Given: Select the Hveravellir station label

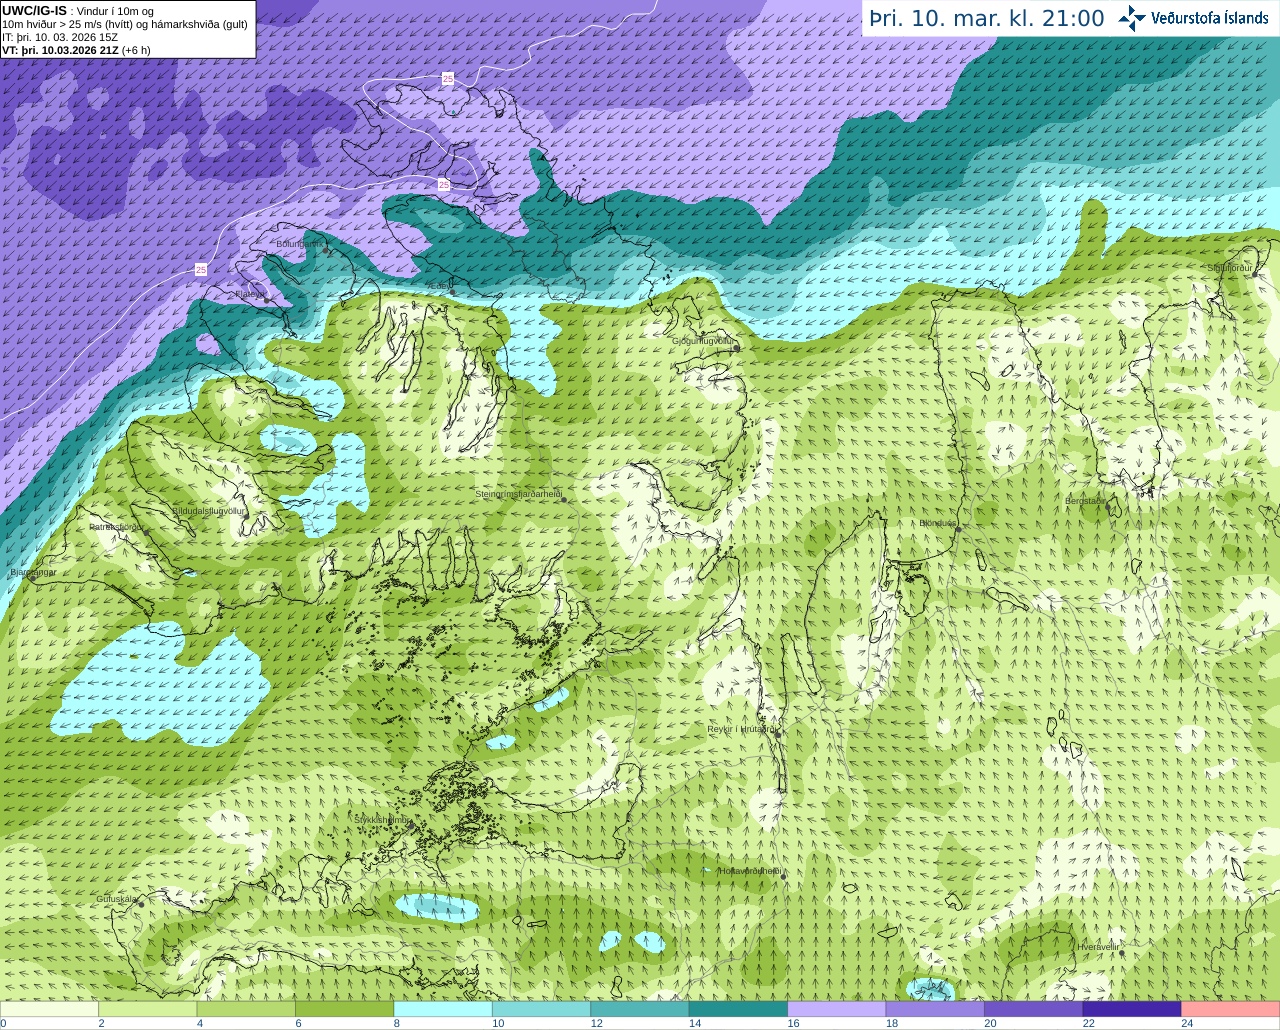Looking at the screenshot, I should pyautogui.click(x=1098, y=946).
